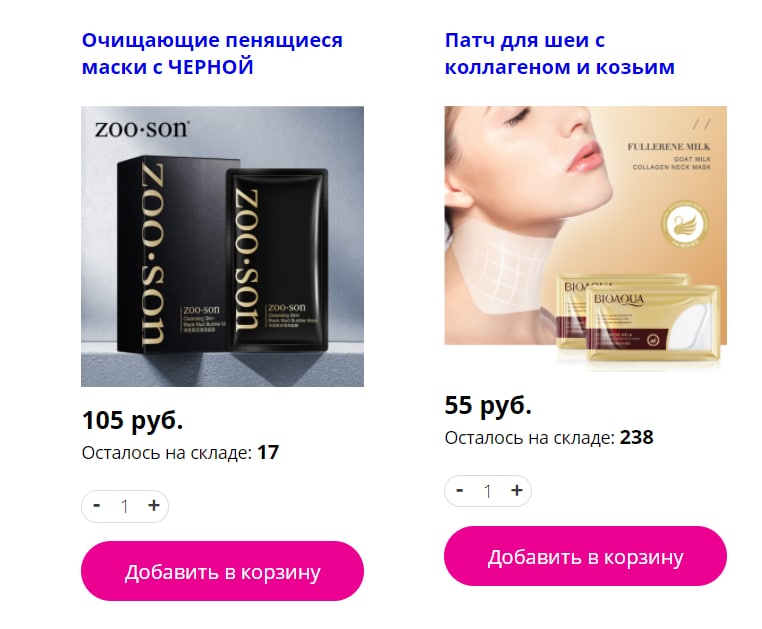Click the 105 руб. price label

coord(132,420)
